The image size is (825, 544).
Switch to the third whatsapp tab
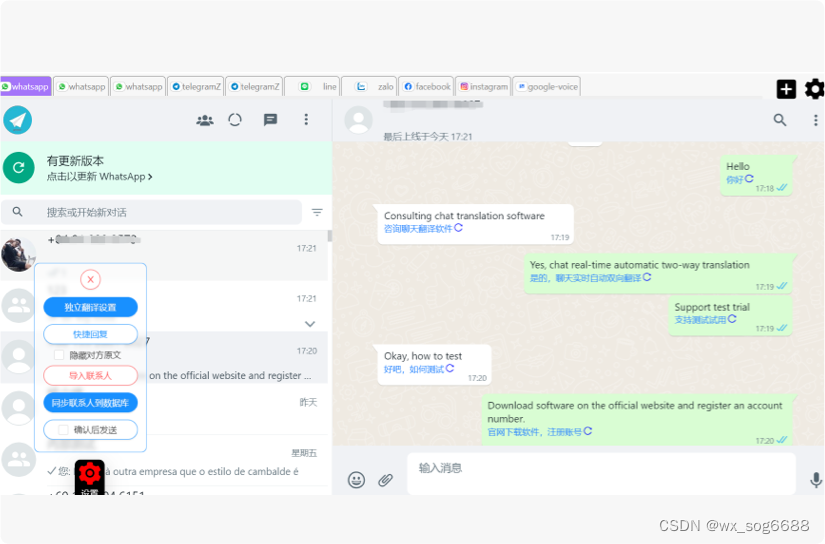(138, 87)
